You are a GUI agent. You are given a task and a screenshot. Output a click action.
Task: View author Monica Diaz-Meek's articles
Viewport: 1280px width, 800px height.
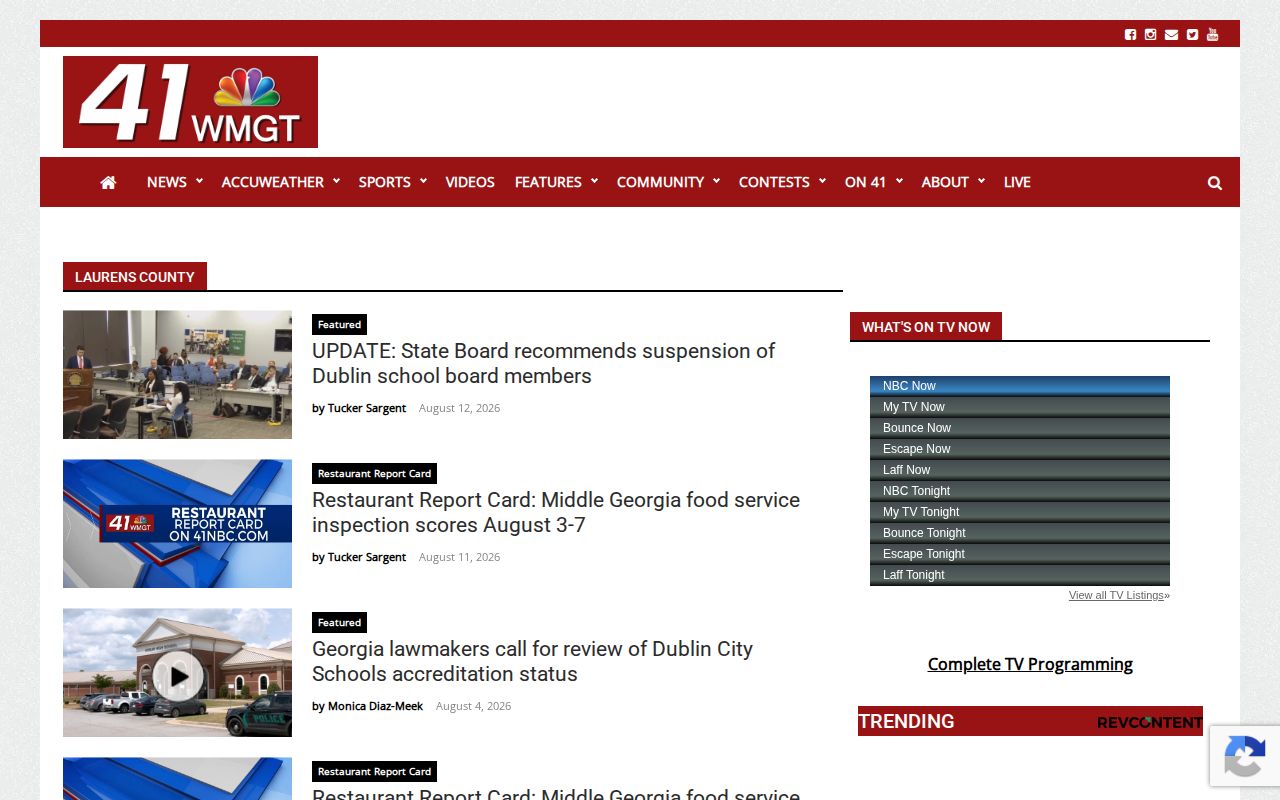tap(375, 706)
